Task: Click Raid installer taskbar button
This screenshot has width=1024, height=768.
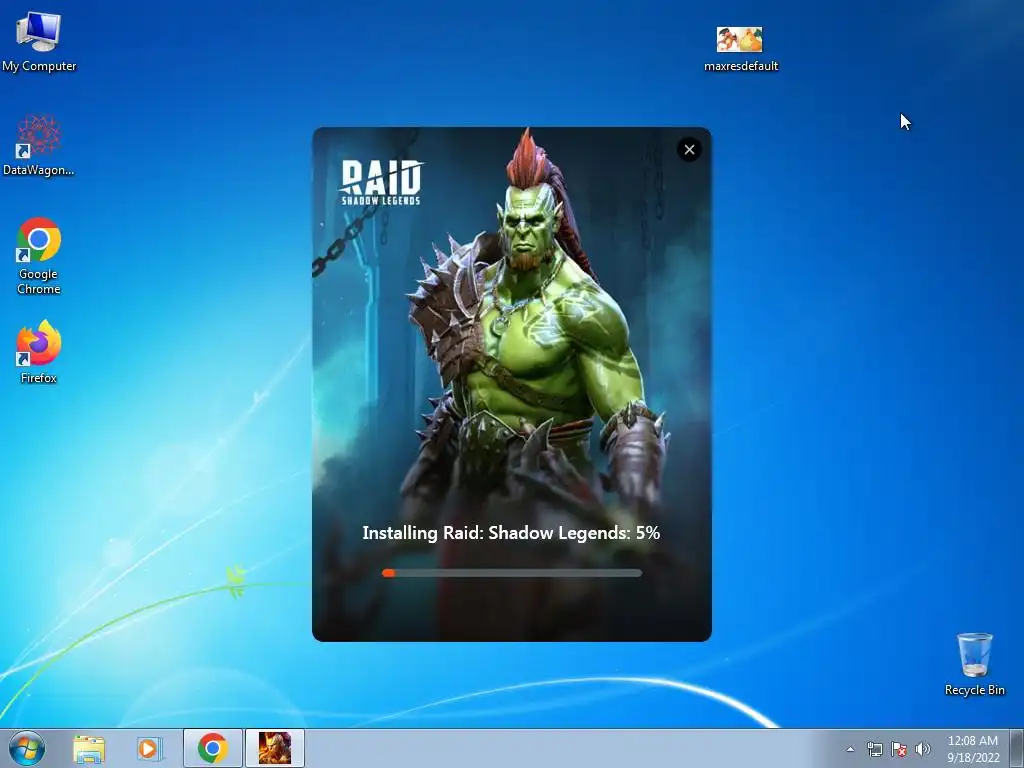Action: pos(275,748)
